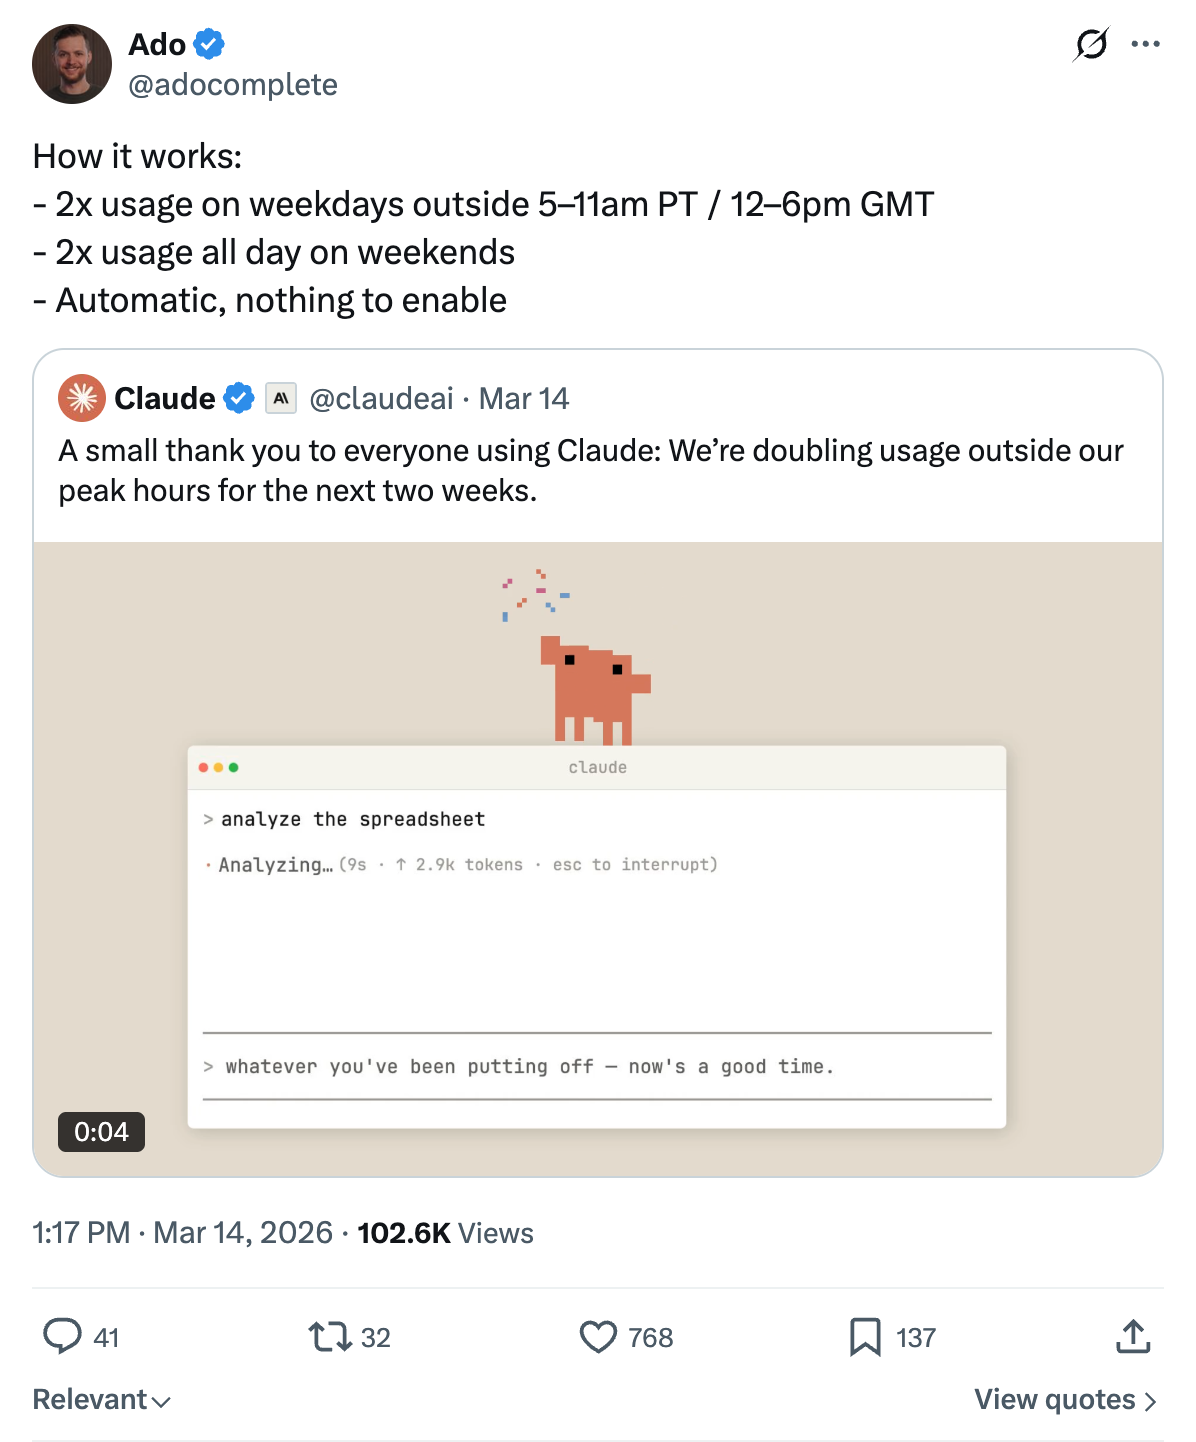Click the Claude orange starburst avatar

(x=82, y=398)
